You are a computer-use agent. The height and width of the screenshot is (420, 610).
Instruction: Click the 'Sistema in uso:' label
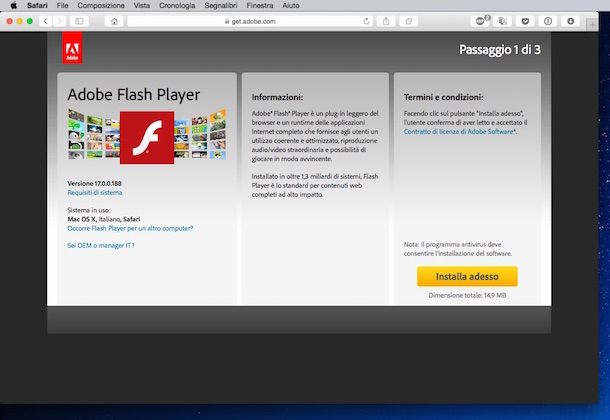pos(89,210)
